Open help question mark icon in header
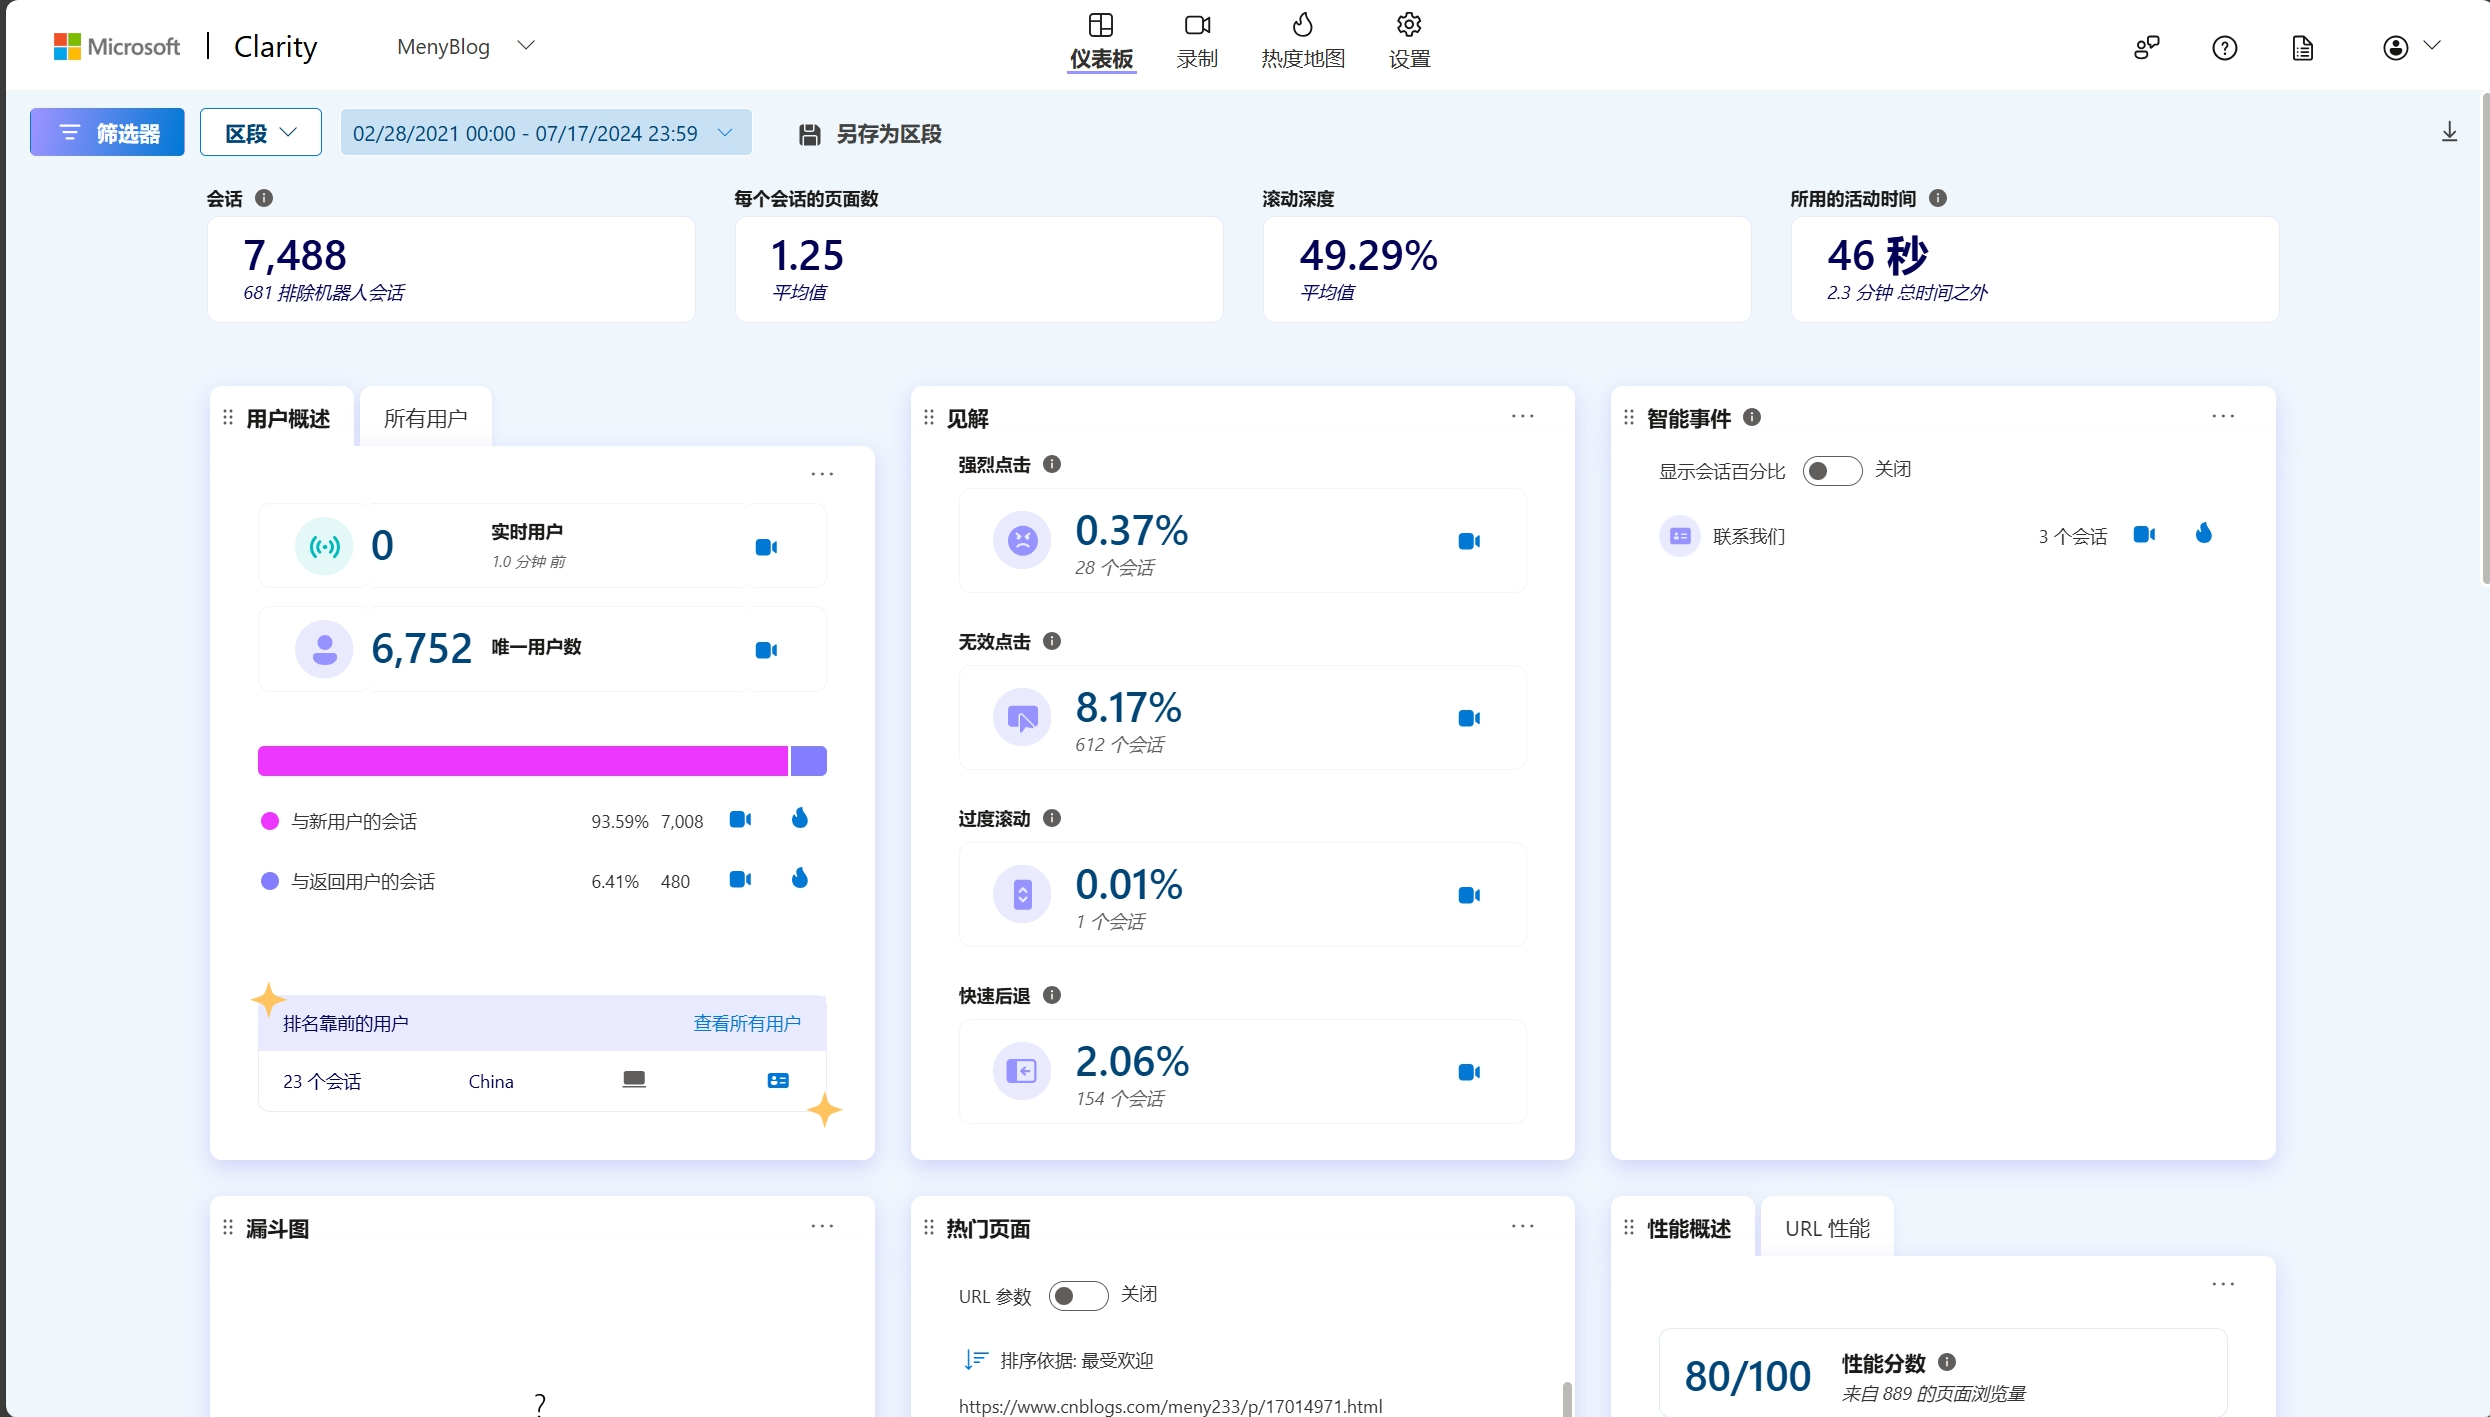The width and height of the screenshot is (2490, 1417). click(x=2225, y=48)
